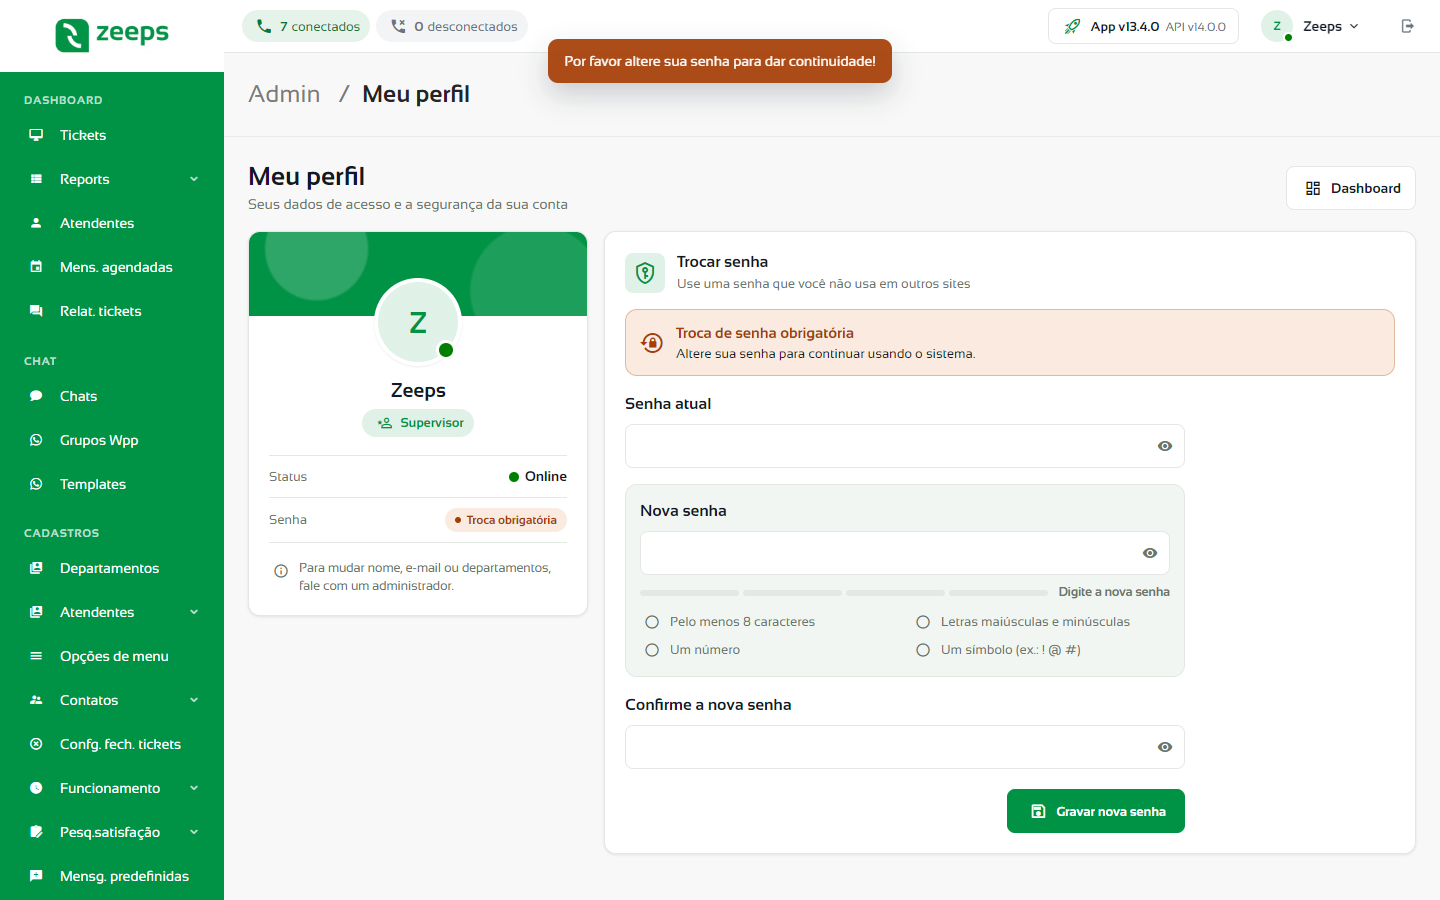Image resolution: width=1440 pixels, height=900 pixels.
Task: Click the password strength meter bar
Action: pos(844,593)
